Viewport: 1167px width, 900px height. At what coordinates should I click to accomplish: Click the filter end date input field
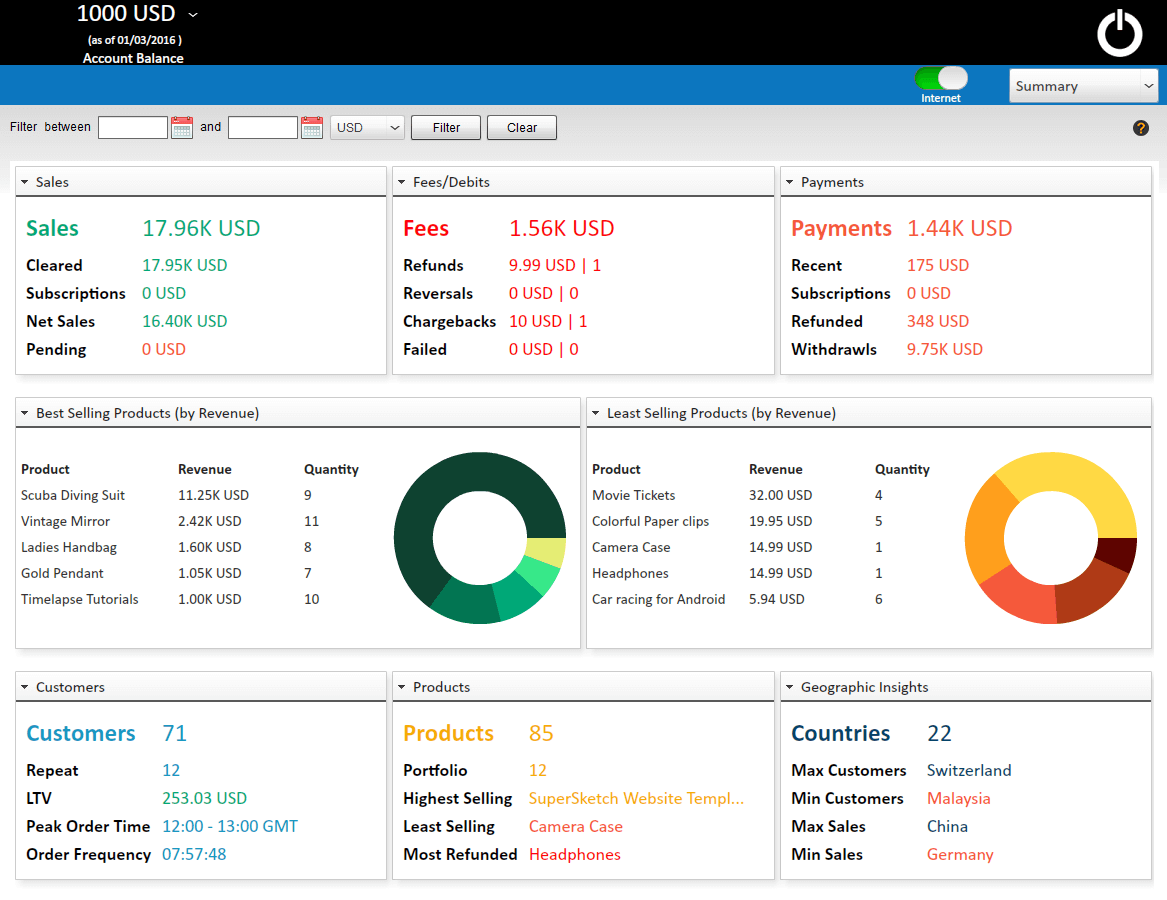coord(263,127)
